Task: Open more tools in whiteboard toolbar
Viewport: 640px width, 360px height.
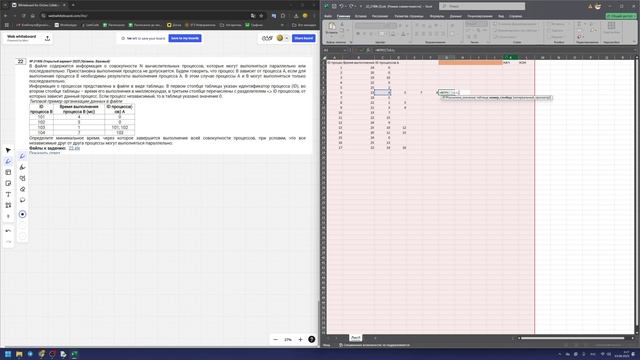Action: coord(8,216)
